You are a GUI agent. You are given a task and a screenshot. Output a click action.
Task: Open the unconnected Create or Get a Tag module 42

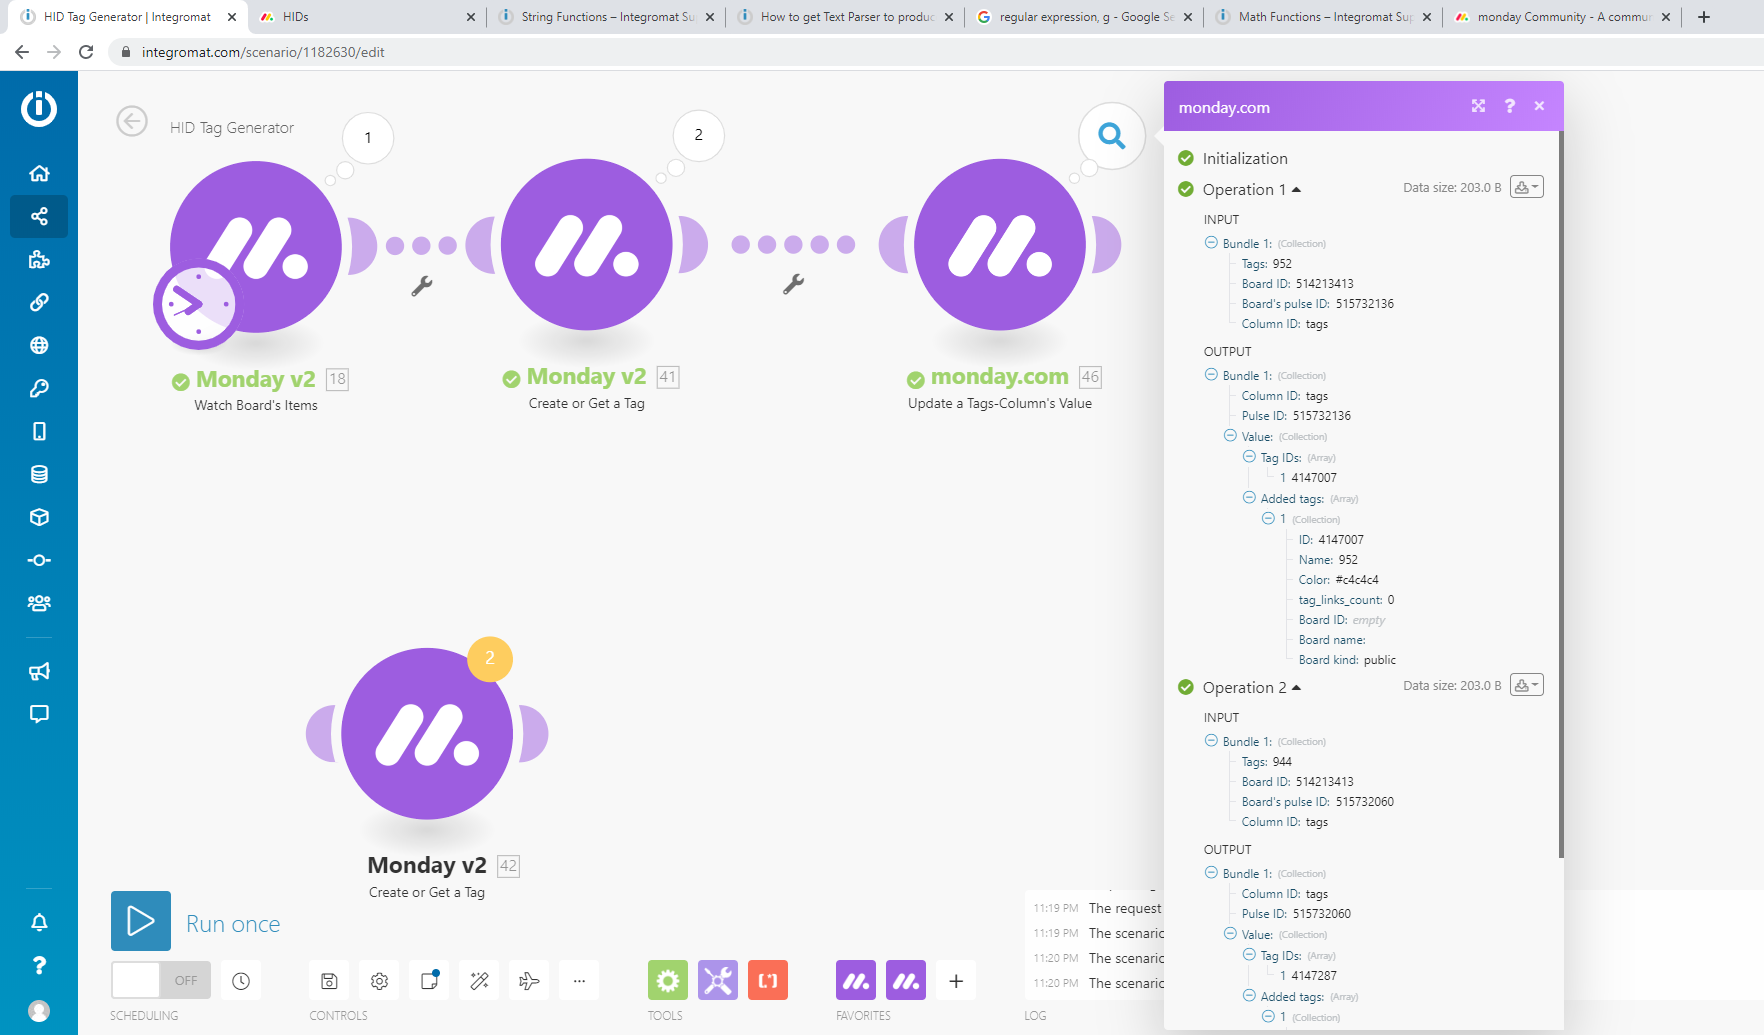(427, 734)
